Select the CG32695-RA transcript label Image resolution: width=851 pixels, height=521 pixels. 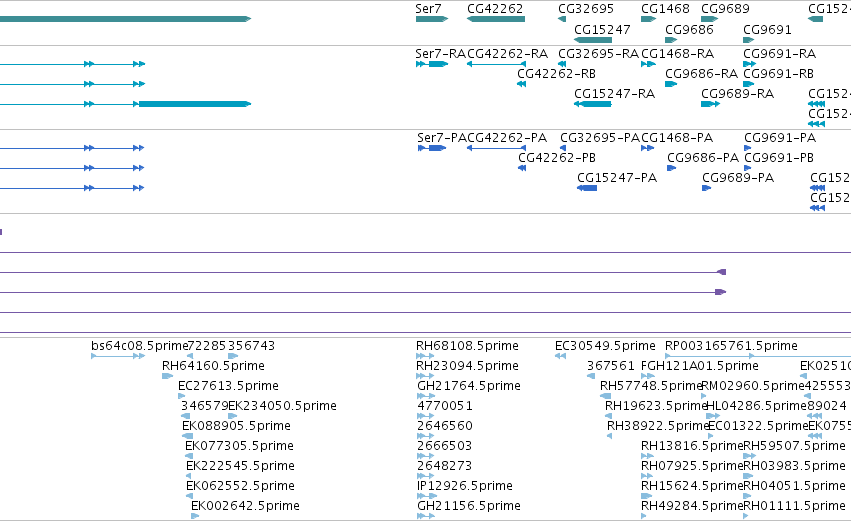[598, 54]
